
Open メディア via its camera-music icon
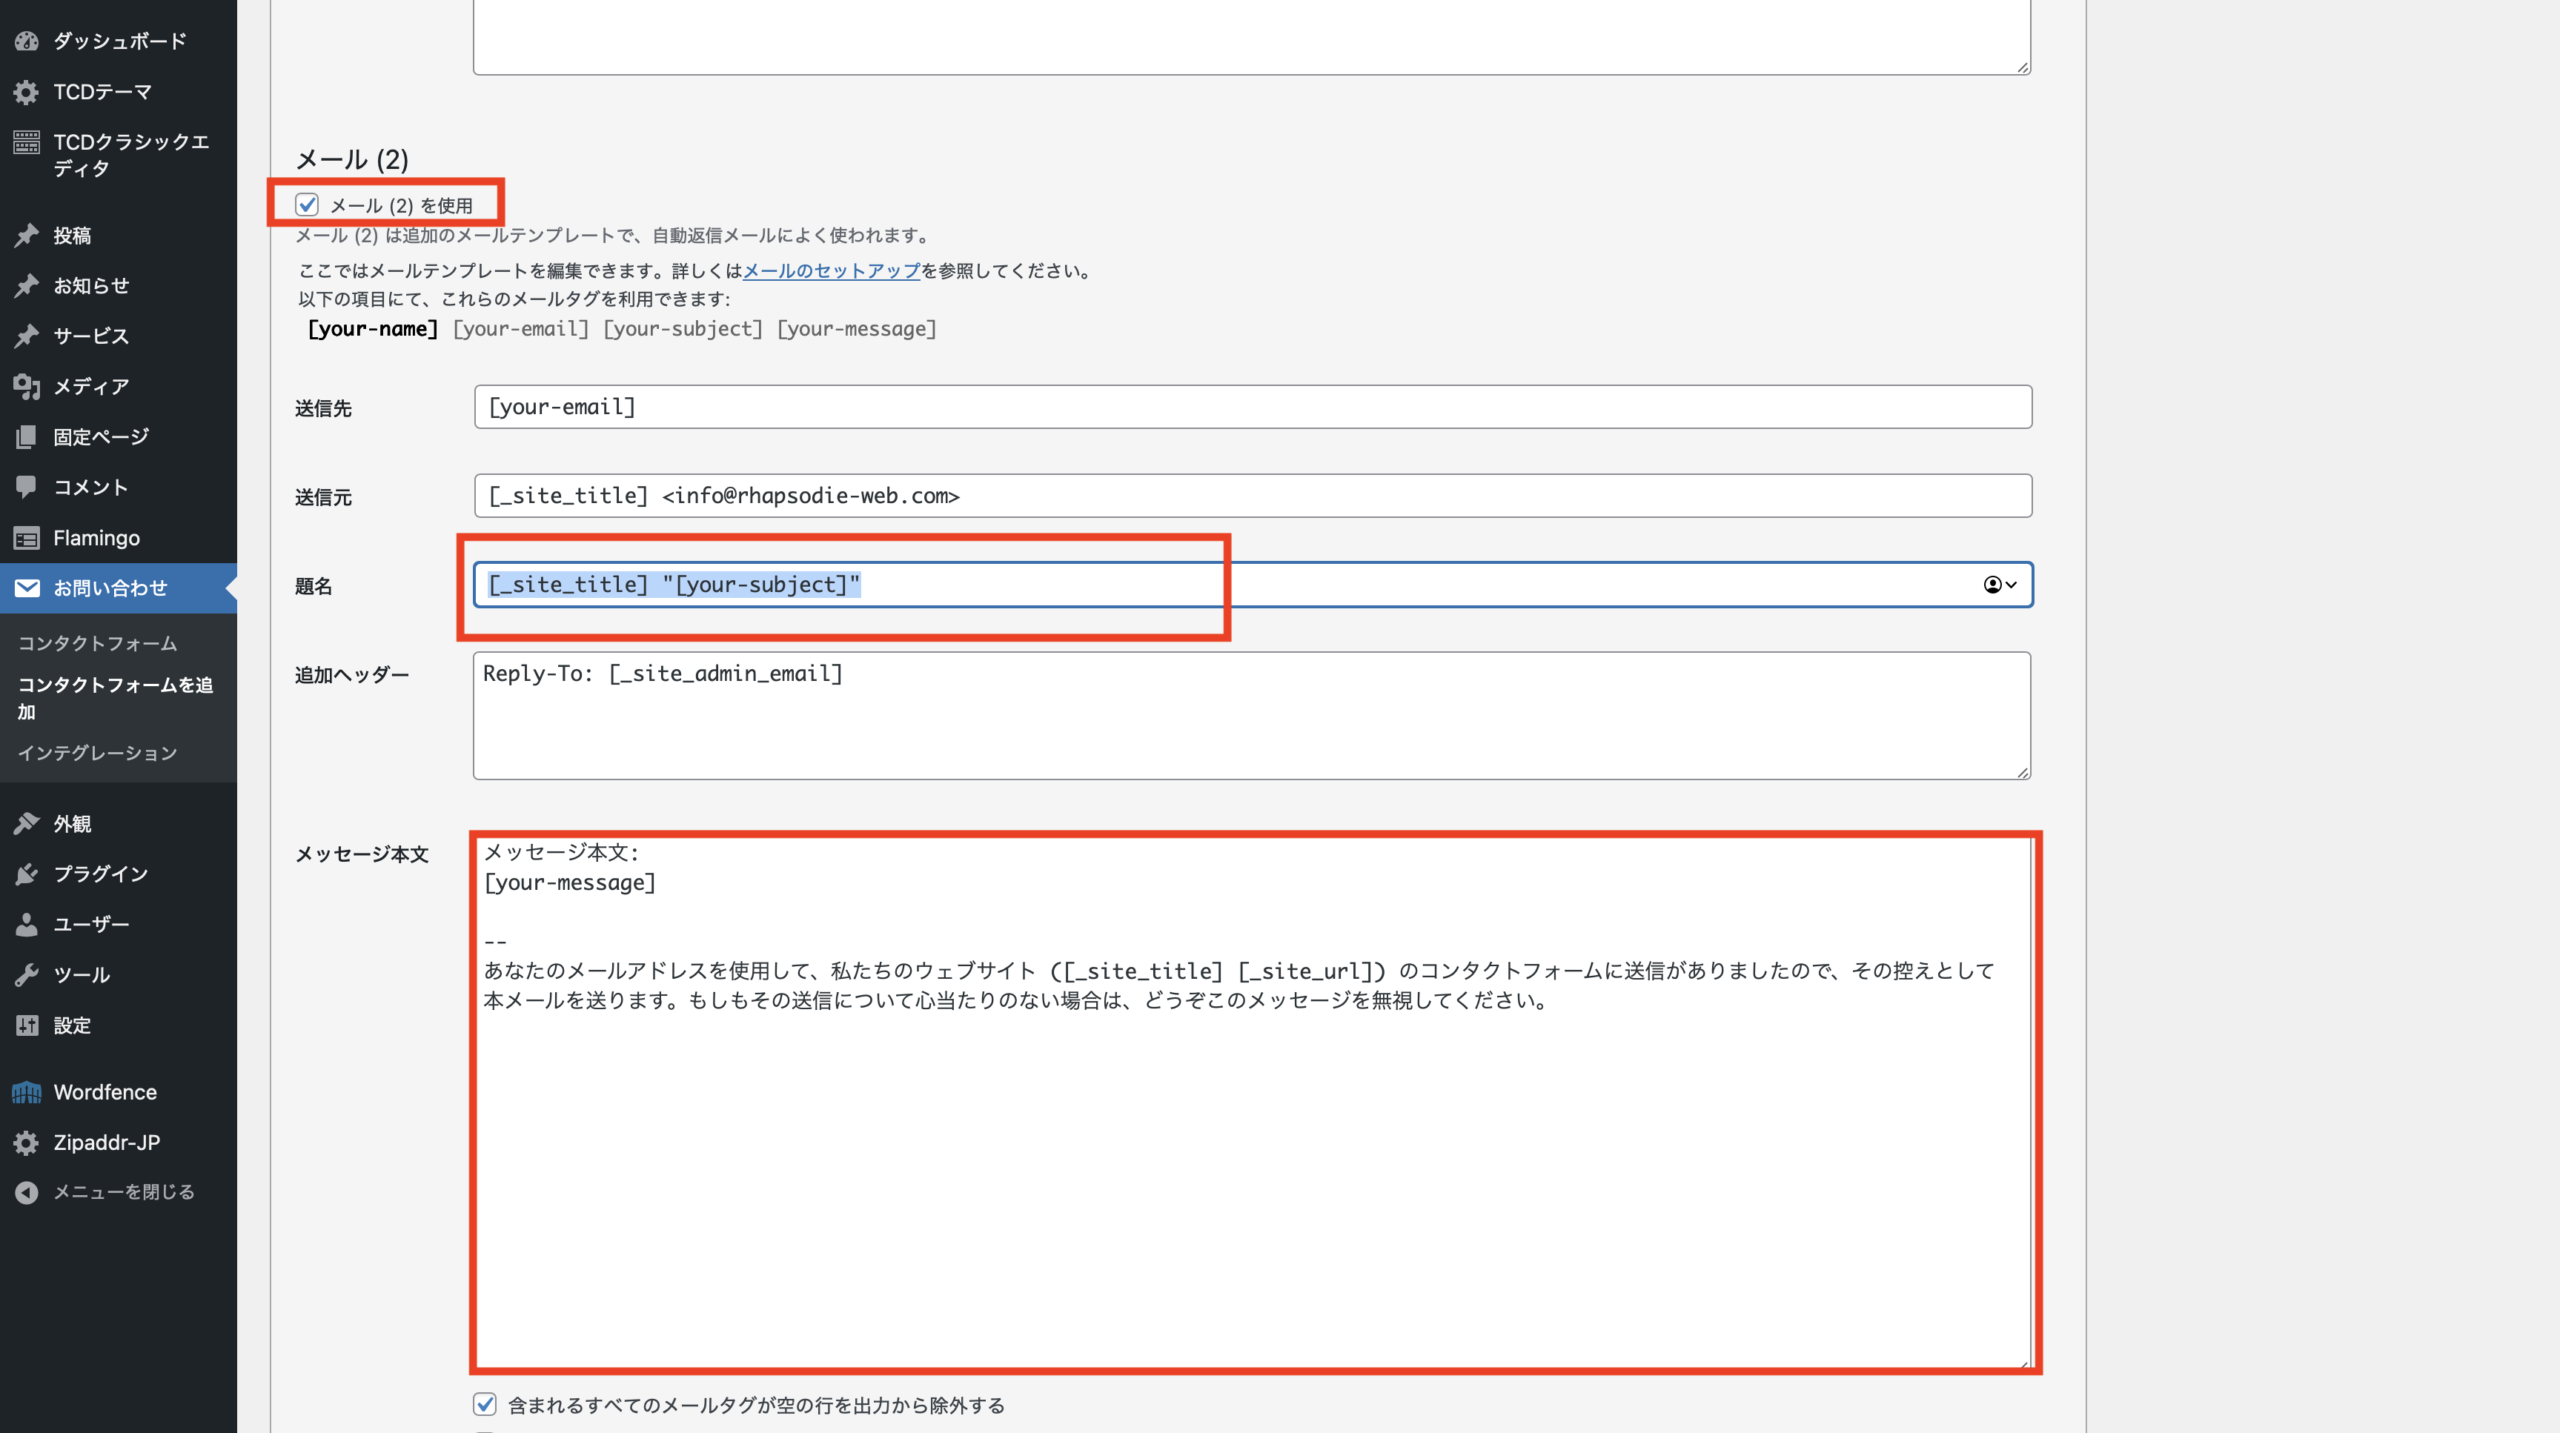[x=27, y=386]
